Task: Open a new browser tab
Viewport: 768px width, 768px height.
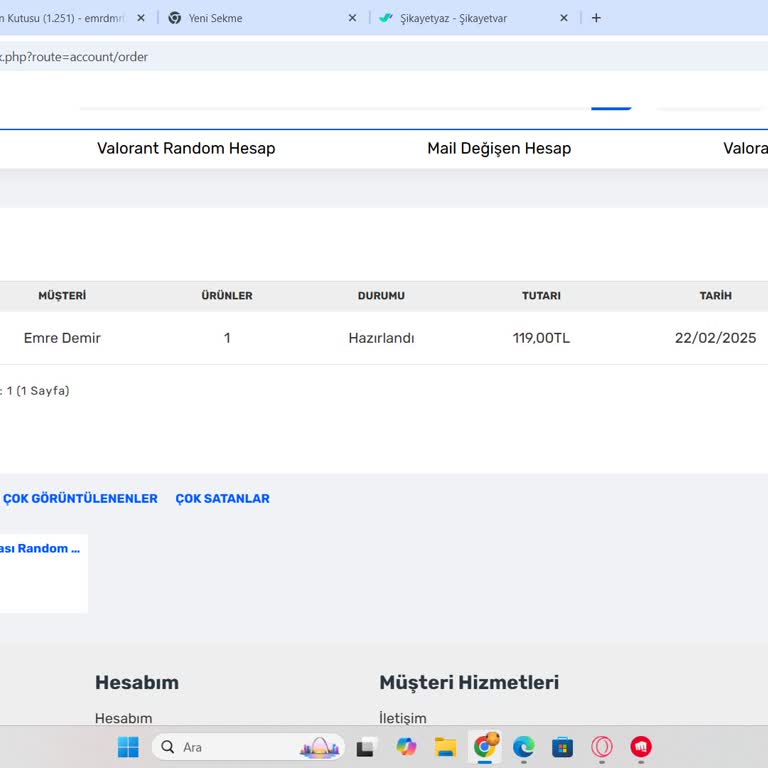Action: click(596, 18)
